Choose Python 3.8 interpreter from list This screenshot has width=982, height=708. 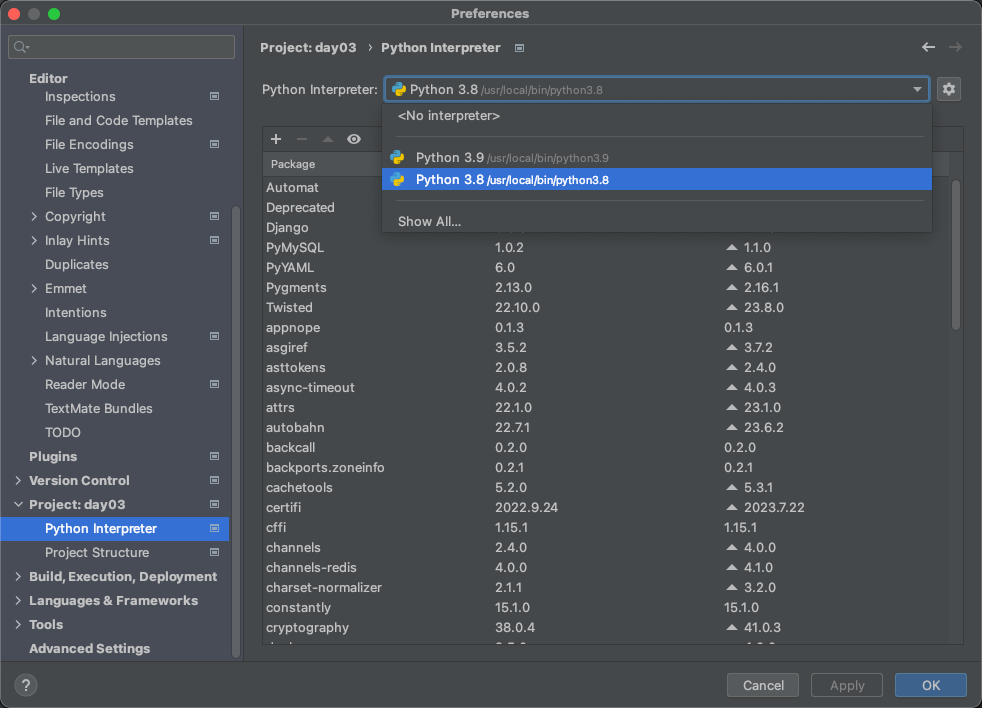point(656,179)
